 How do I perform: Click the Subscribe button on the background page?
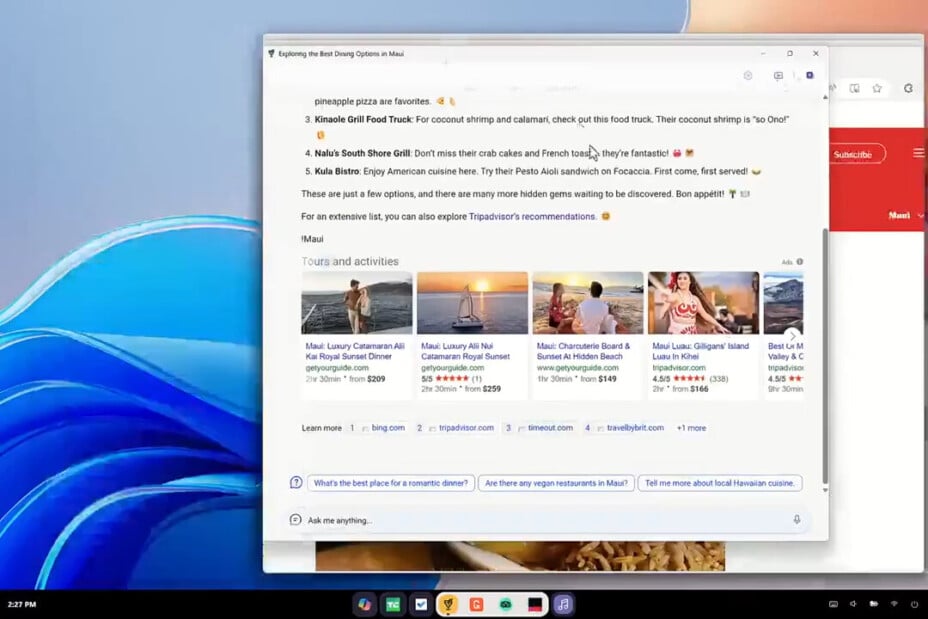click(853, 154)
